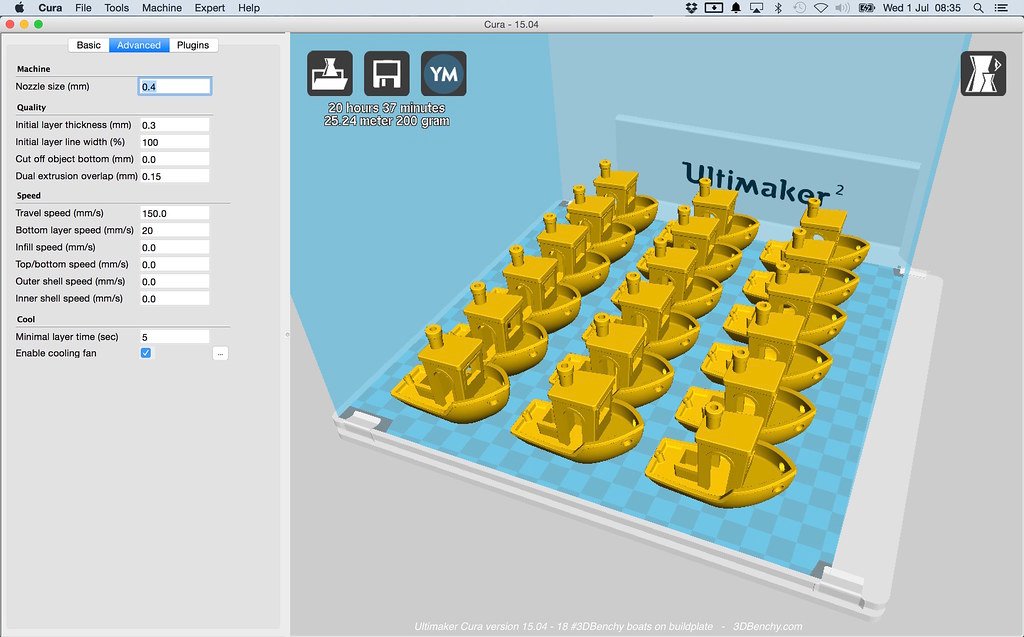This screenshot has width=1024, height=637.
Task: Open the Expert menu
Action: [x=209, y=8]
